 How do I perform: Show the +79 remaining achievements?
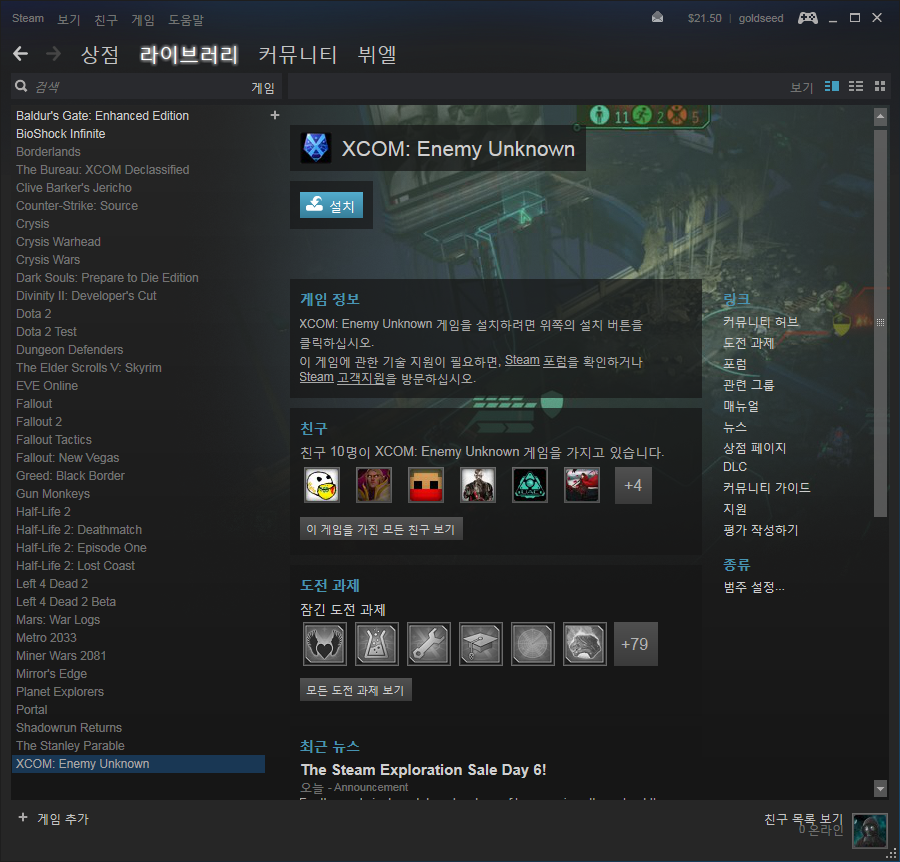pos(635,644)
